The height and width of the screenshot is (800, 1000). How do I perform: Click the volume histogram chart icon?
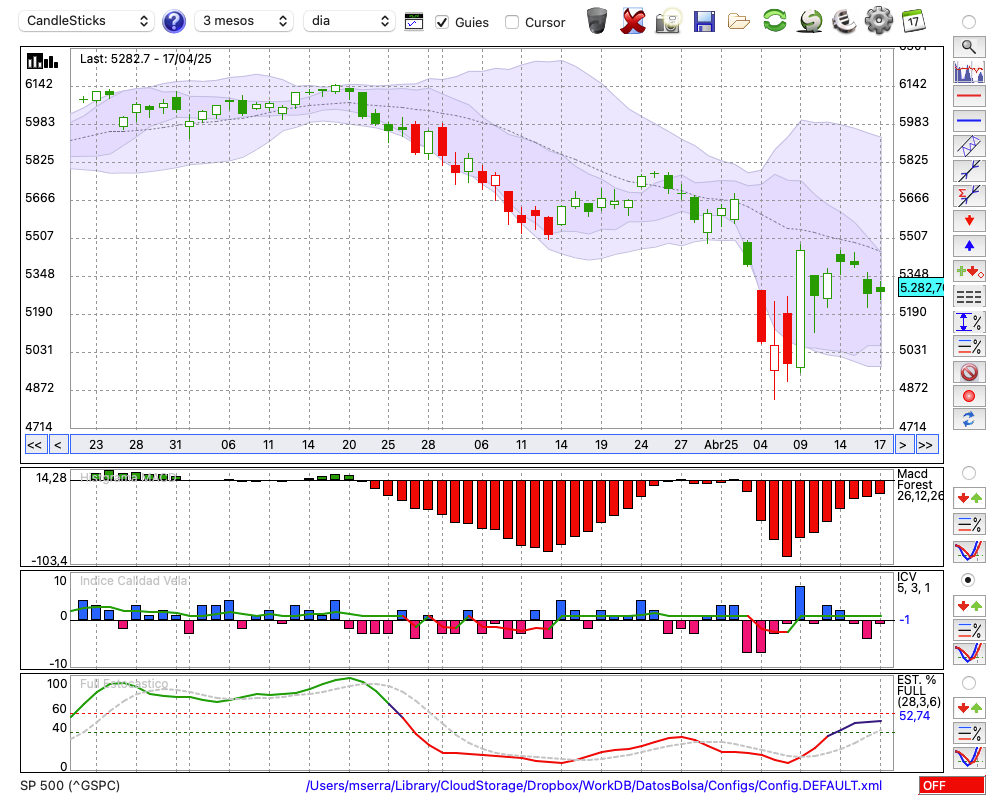pyautogui.click(x=969, y=71)
